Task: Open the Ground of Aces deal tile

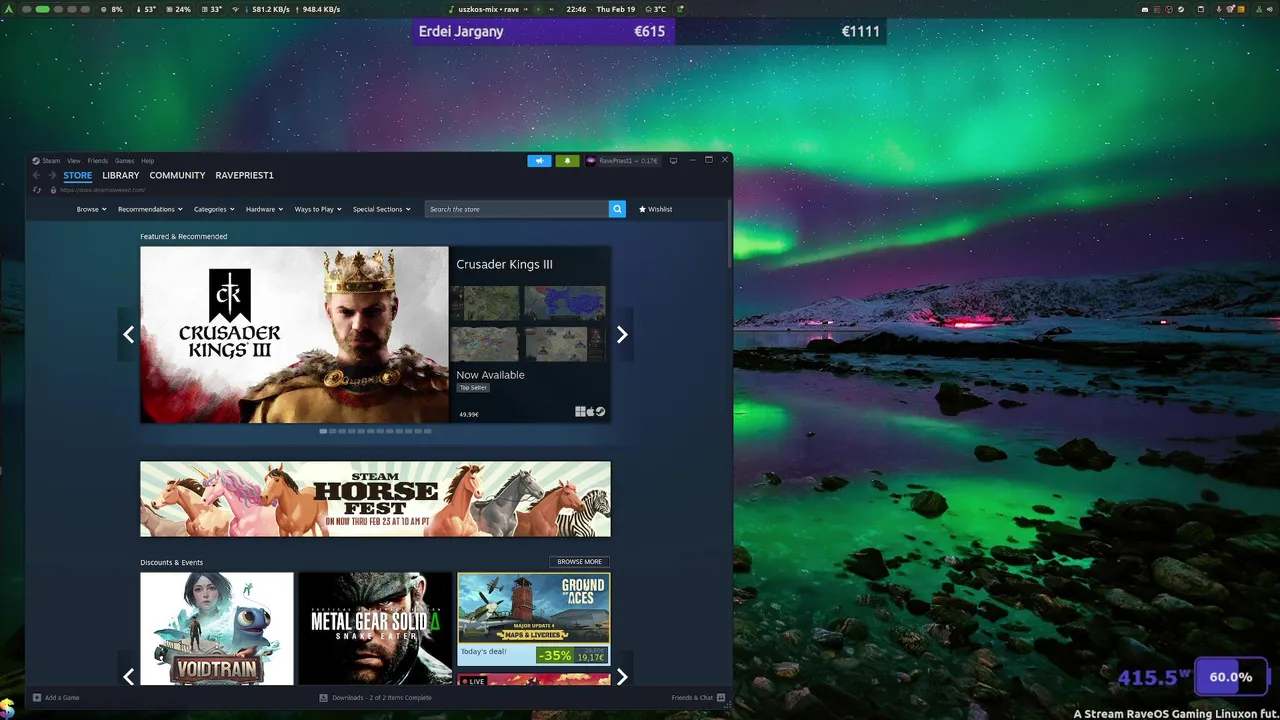Action: pyautogui.click(x=534, y=619)
